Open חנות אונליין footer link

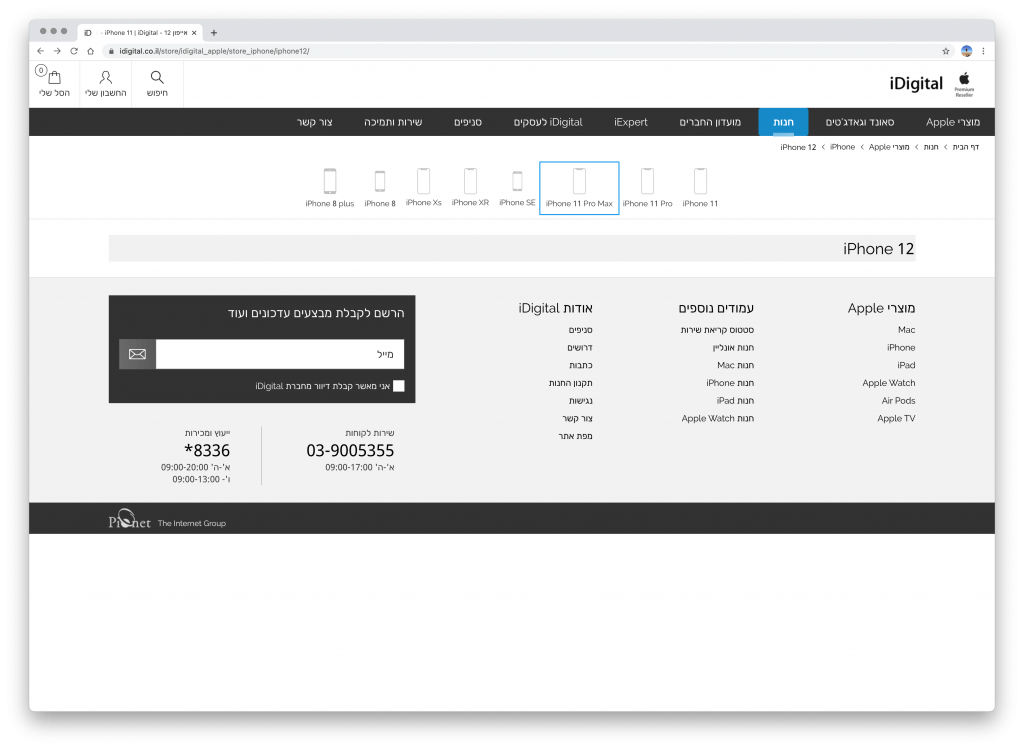point(733,348)
